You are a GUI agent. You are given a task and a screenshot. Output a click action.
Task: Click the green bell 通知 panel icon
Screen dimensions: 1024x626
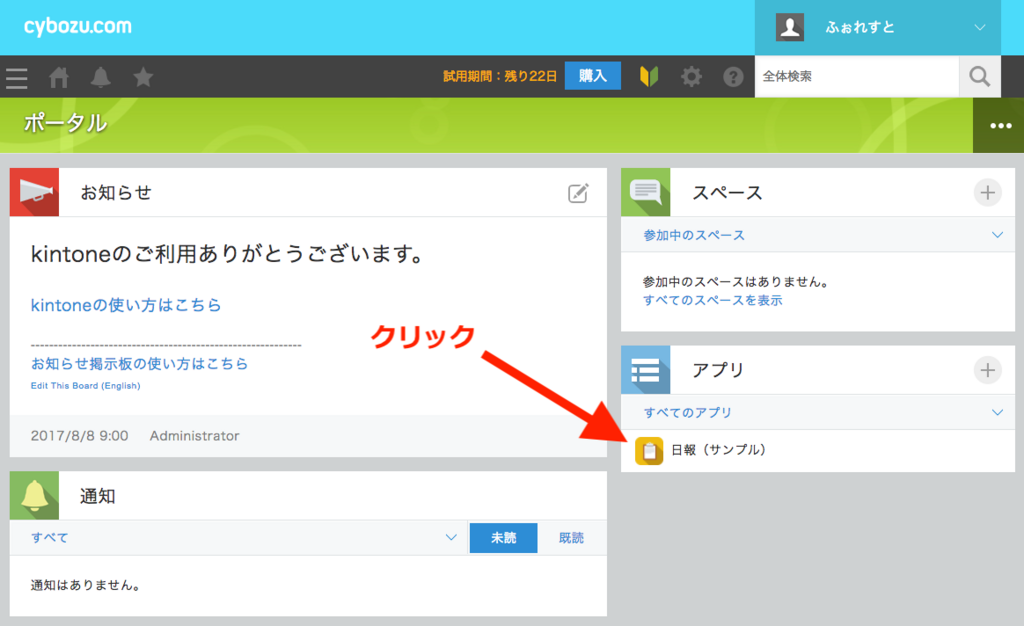click(35, 495)
